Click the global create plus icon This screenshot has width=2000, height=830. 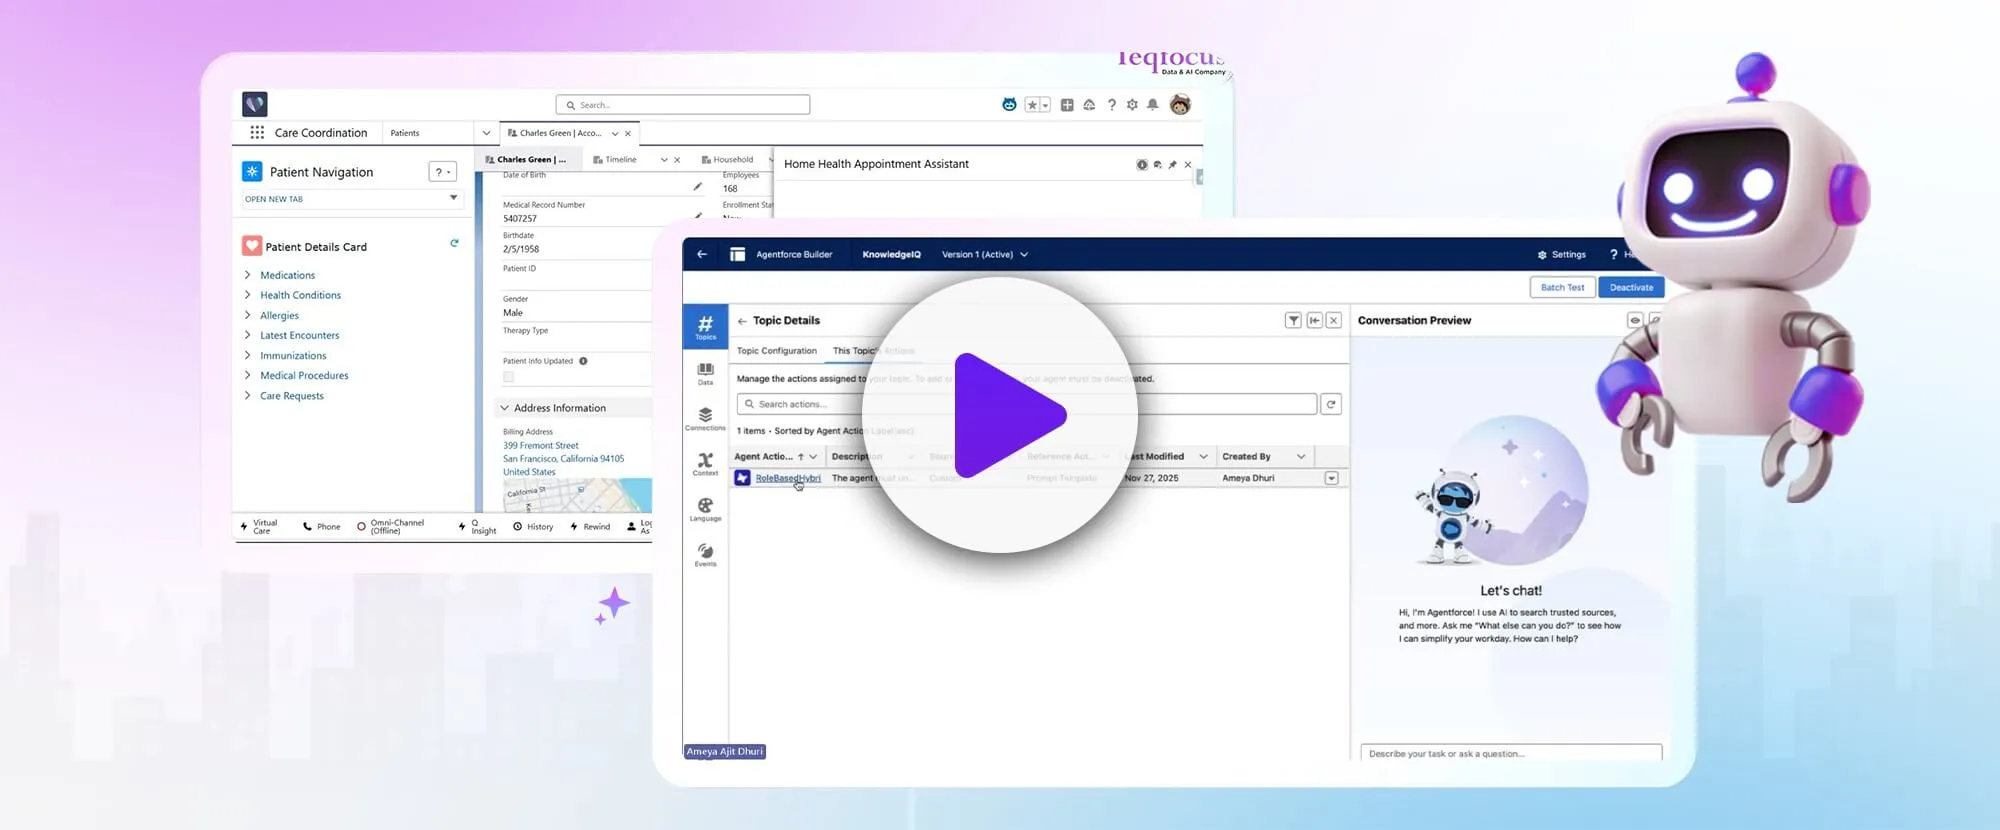click(x=1067, y=105)
